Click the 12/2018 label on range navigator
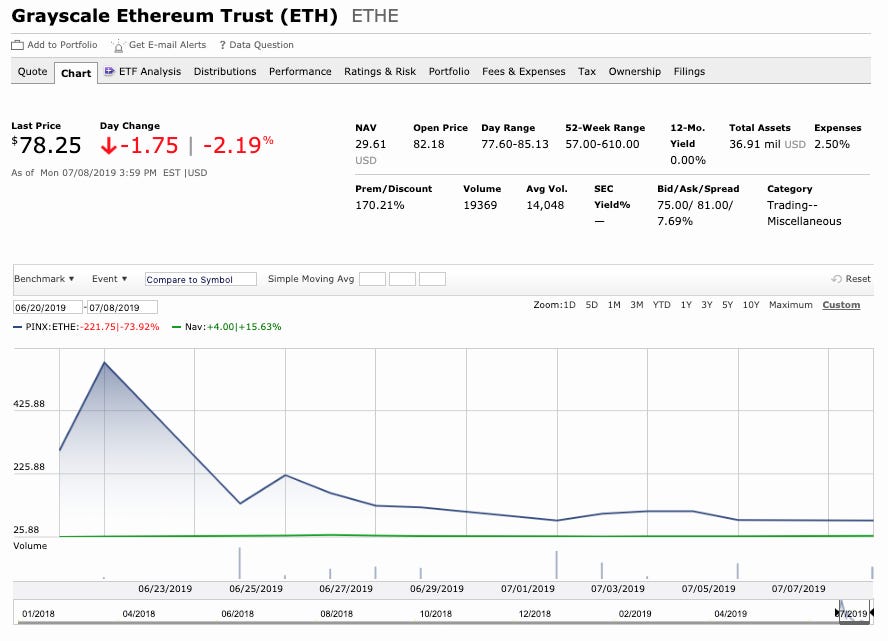 tap(535, 614)
